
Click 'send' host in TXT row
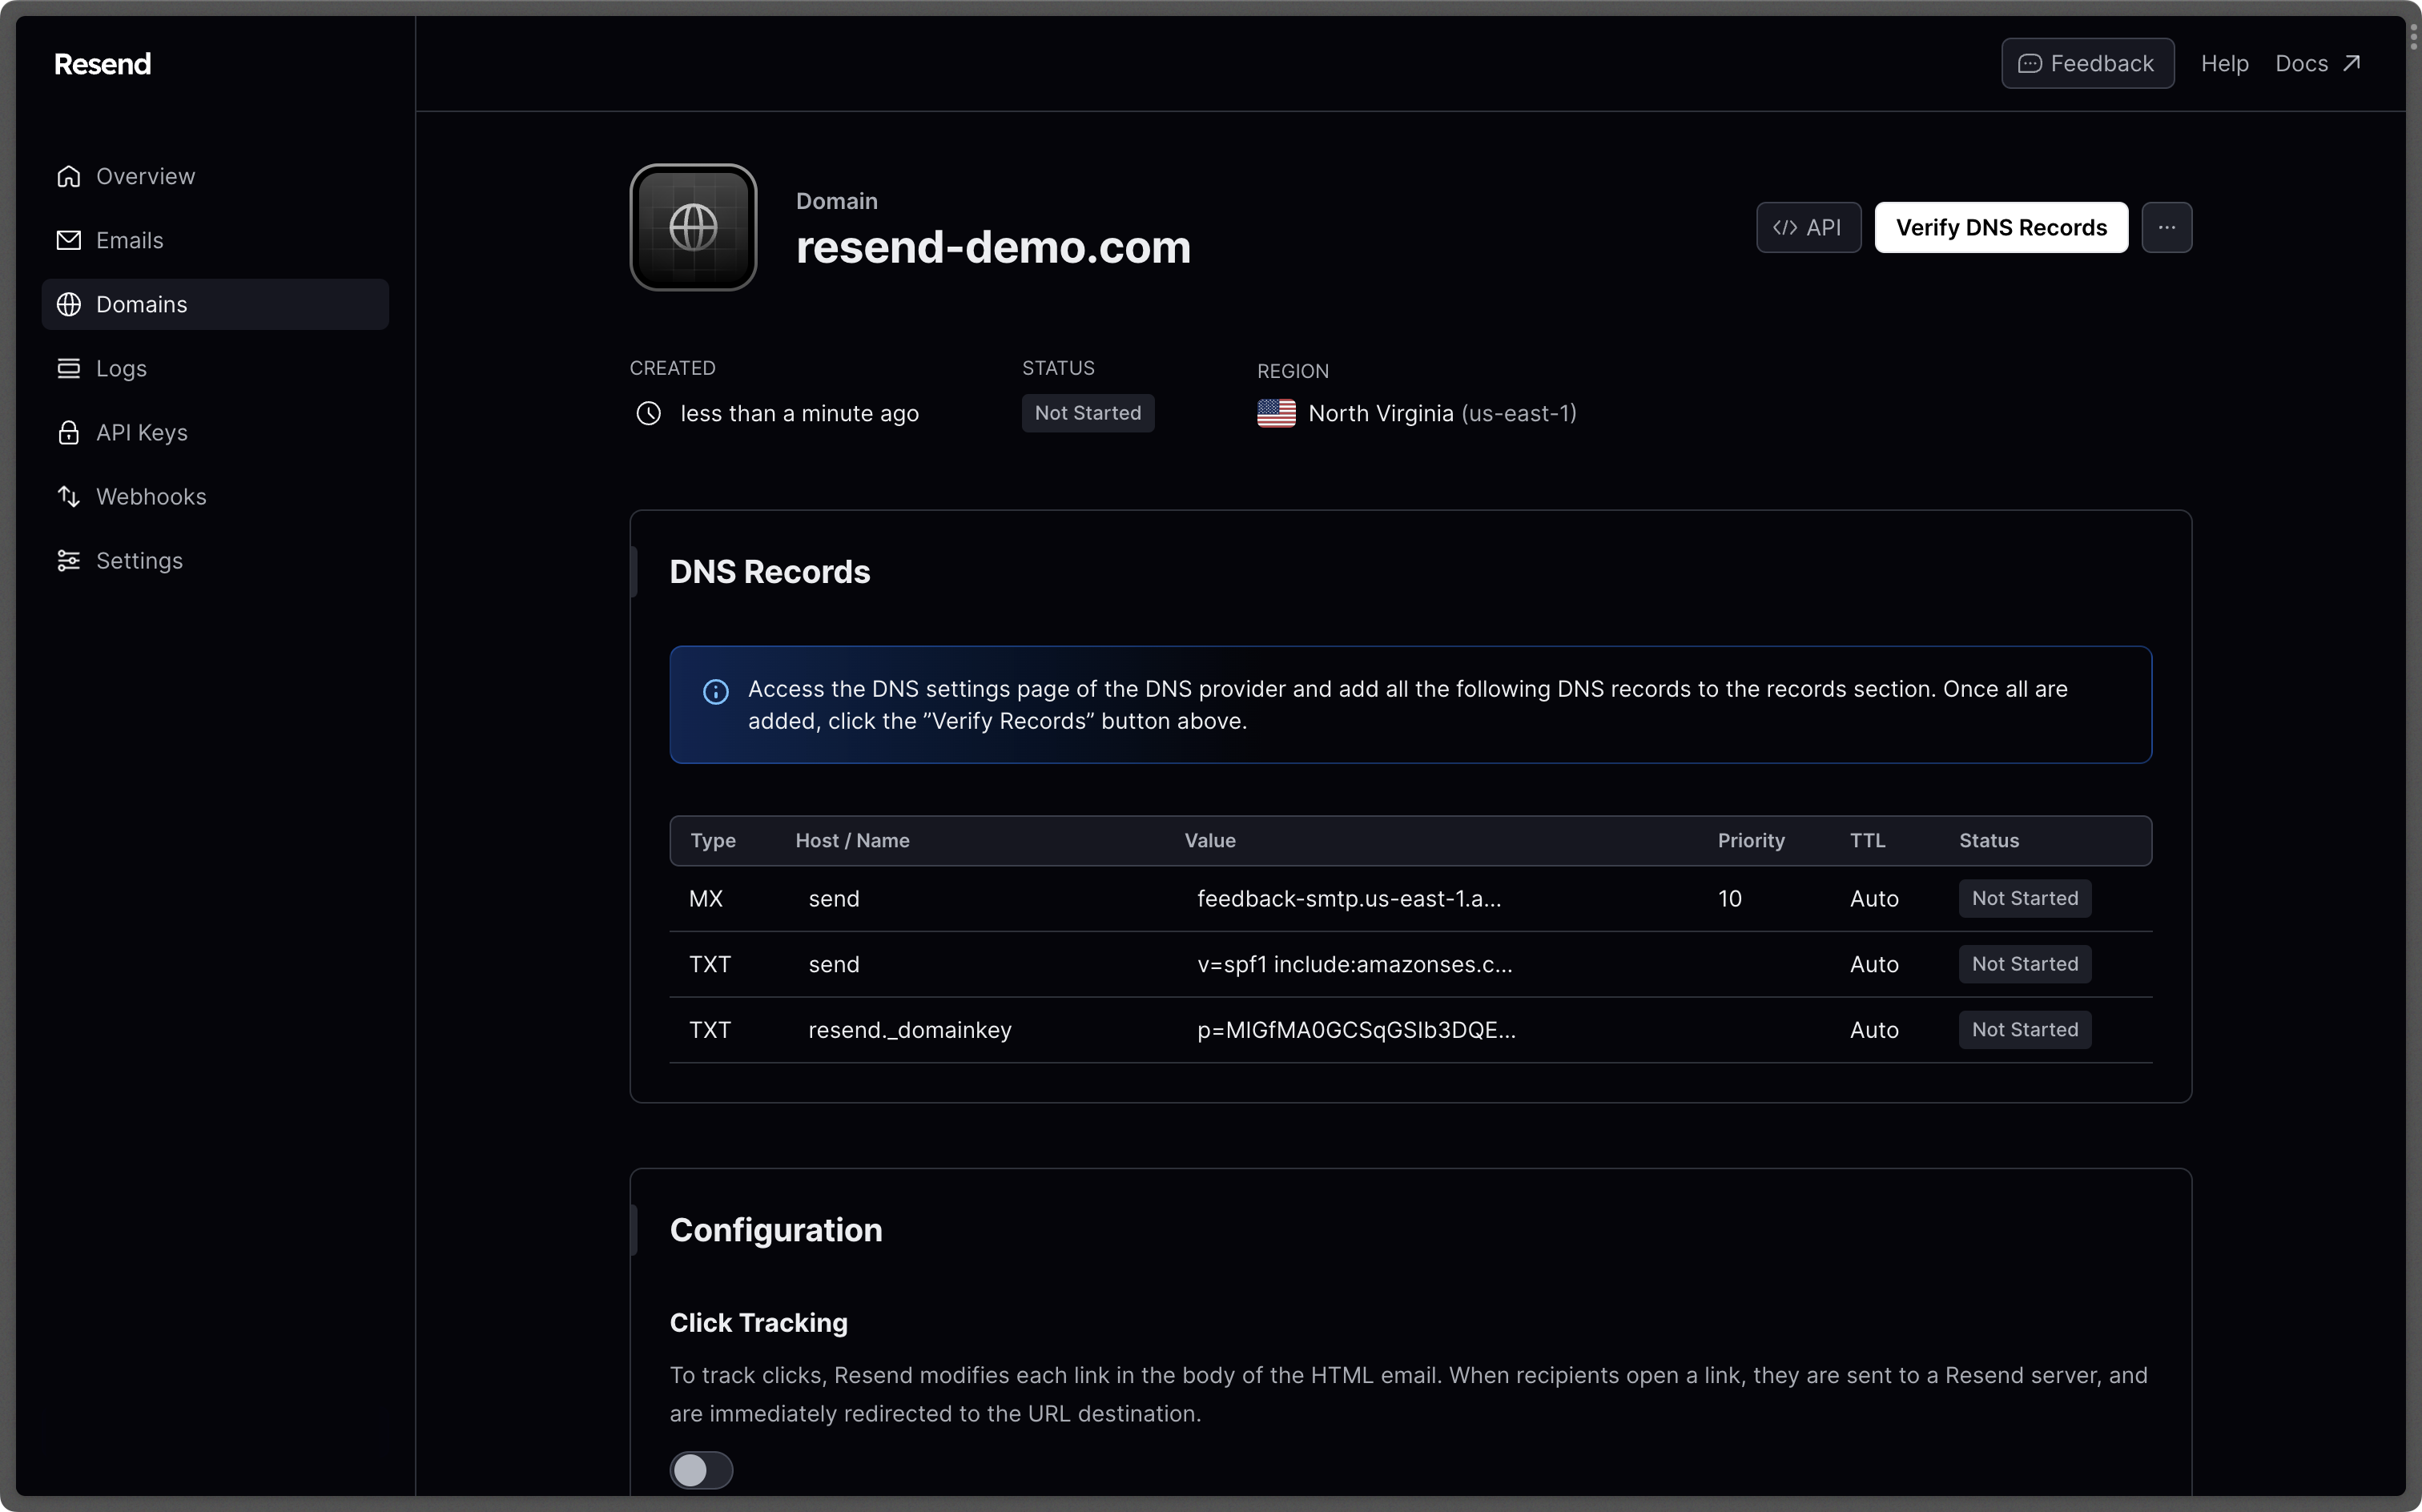coord(834,964)
